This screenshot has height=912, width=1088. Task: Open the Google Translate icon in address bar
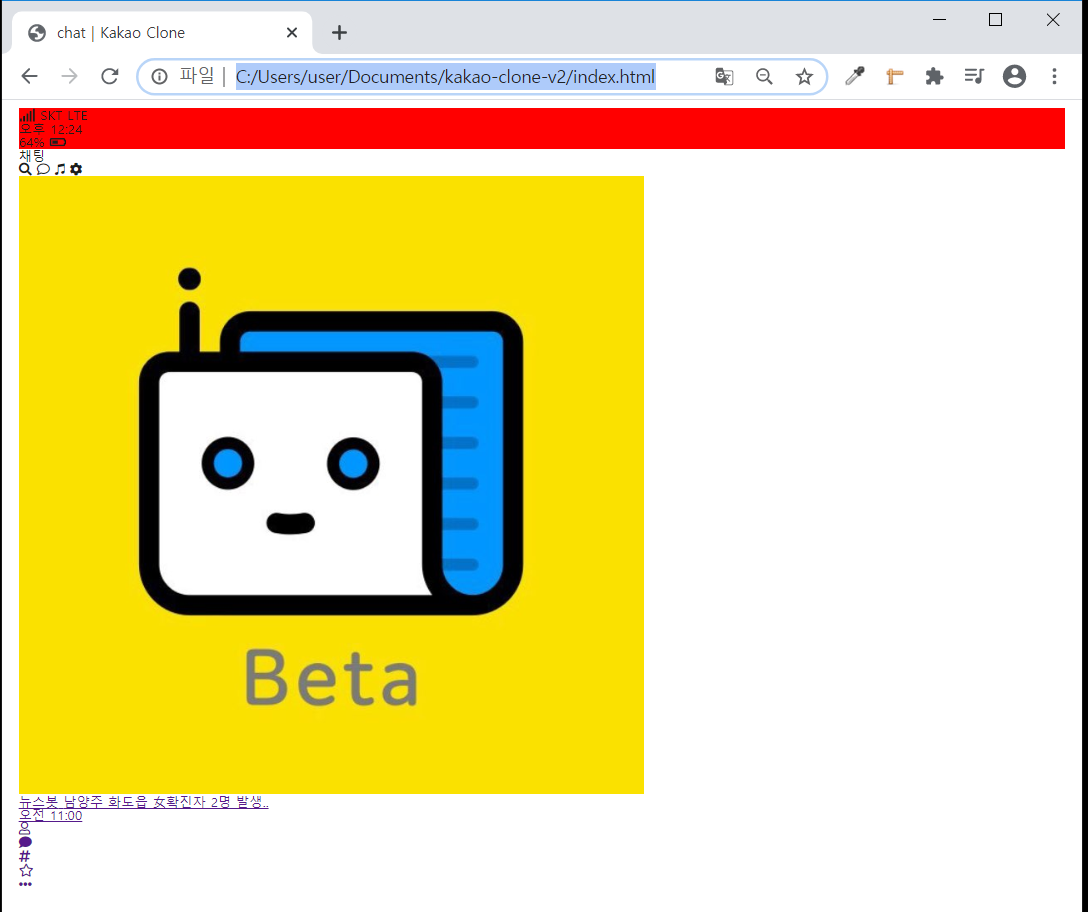(724, 76)
